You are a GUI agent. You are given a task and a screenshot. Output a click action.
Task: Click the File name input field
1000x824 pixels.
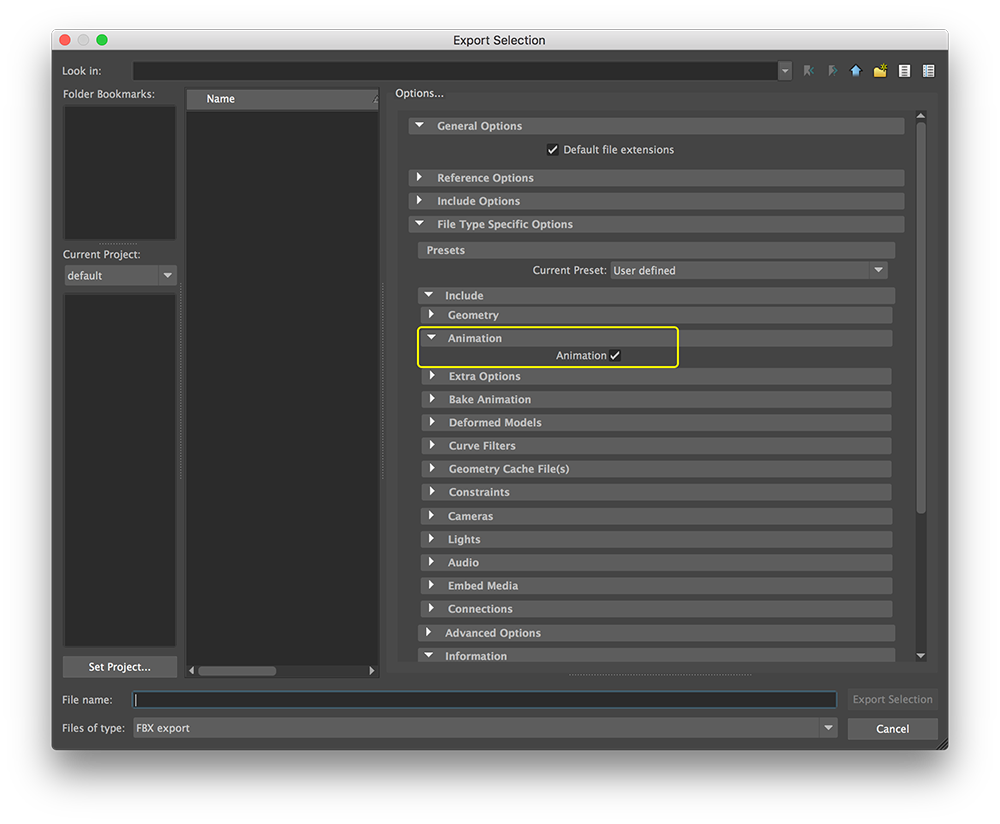485,700
